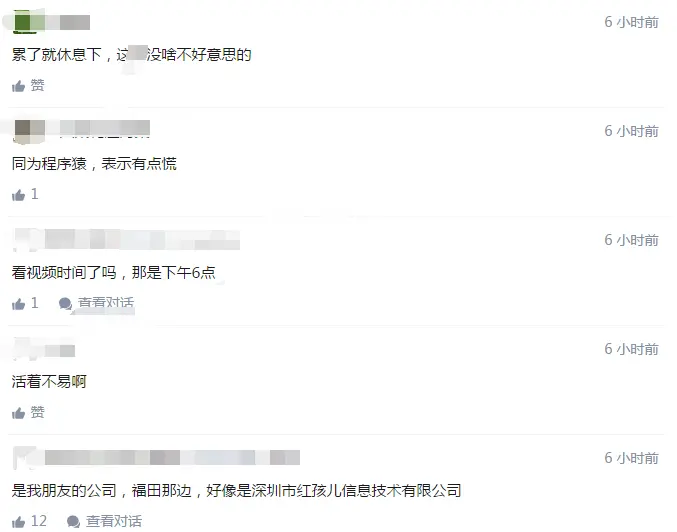
Task: Open 查看对话 under the 红孩儿 company comment
Action: [x=114, y=521]
